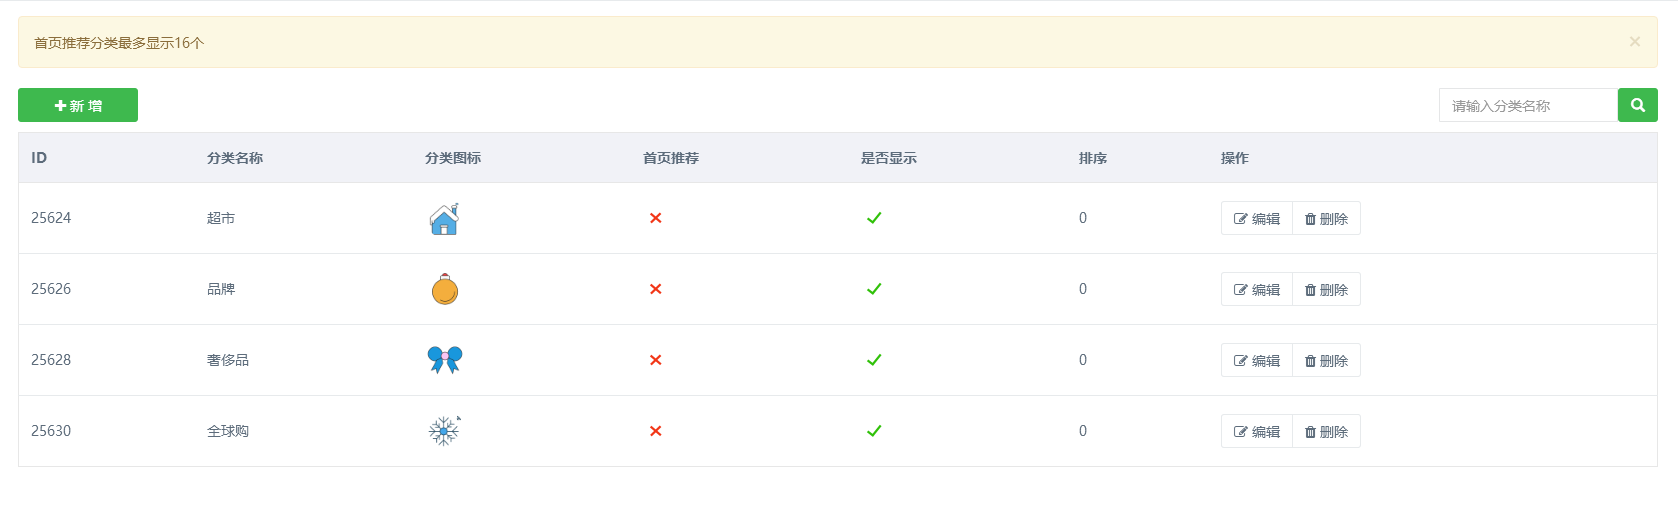Delete the 品牌 category row
The width and height of the screenshot is (1678, 506).
1326,289
